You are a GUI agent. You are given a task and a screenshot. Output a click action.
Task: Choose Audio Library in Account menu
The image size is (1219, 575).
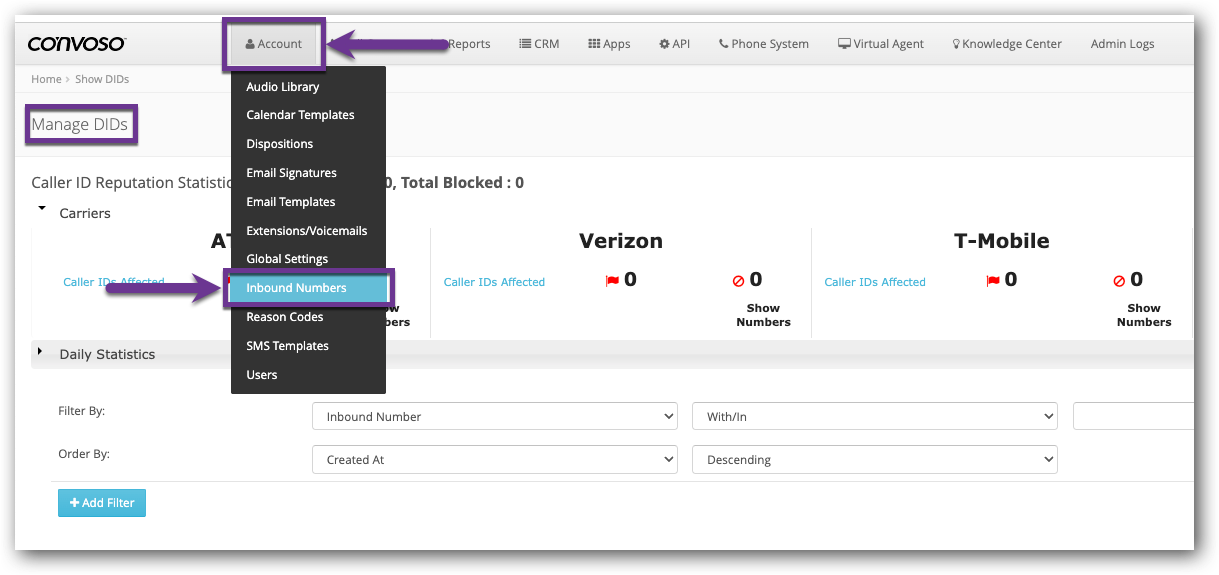(283, 87)
